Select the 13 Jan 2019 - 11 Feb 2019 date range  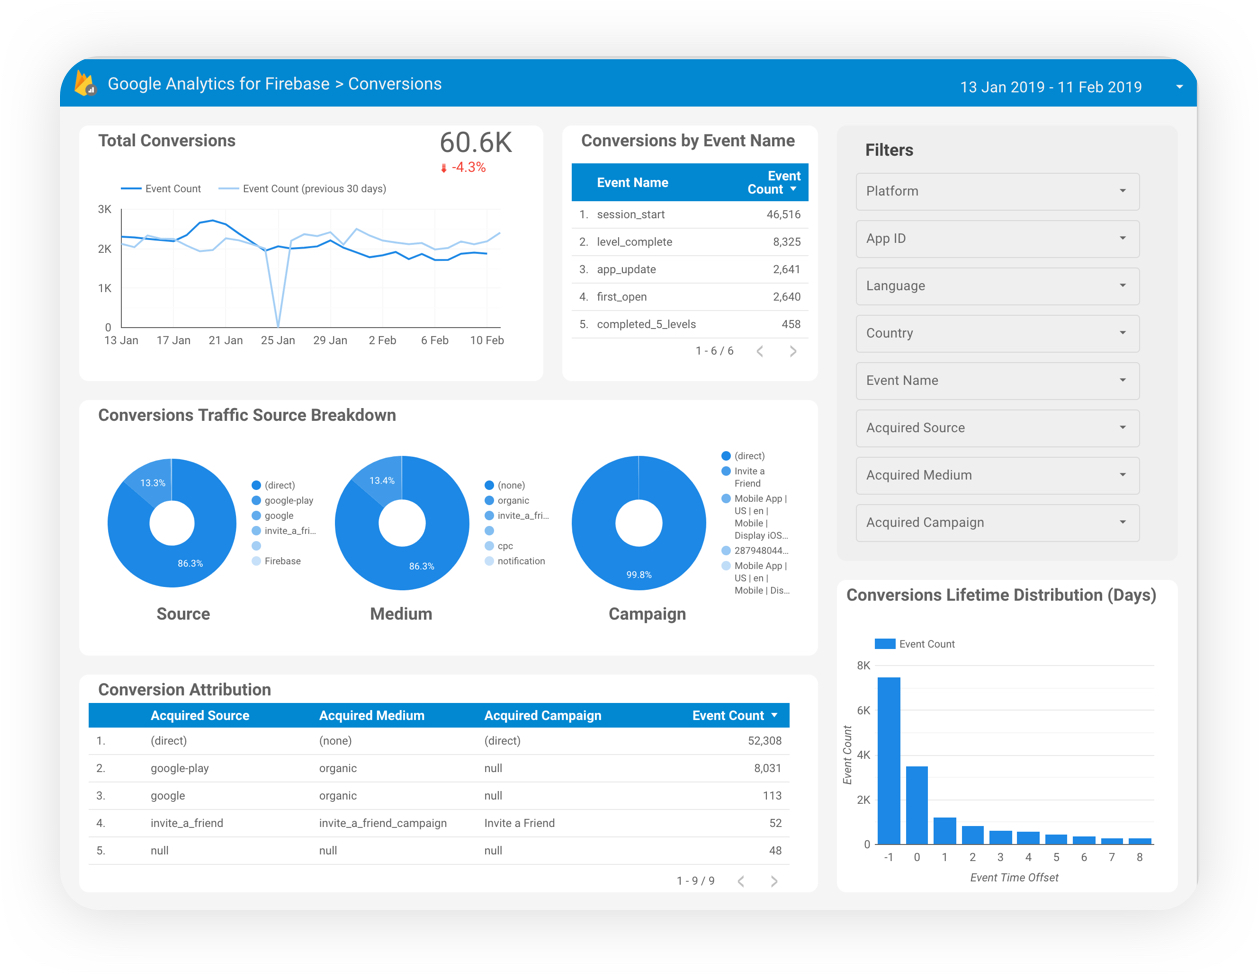click(1050, 87)
